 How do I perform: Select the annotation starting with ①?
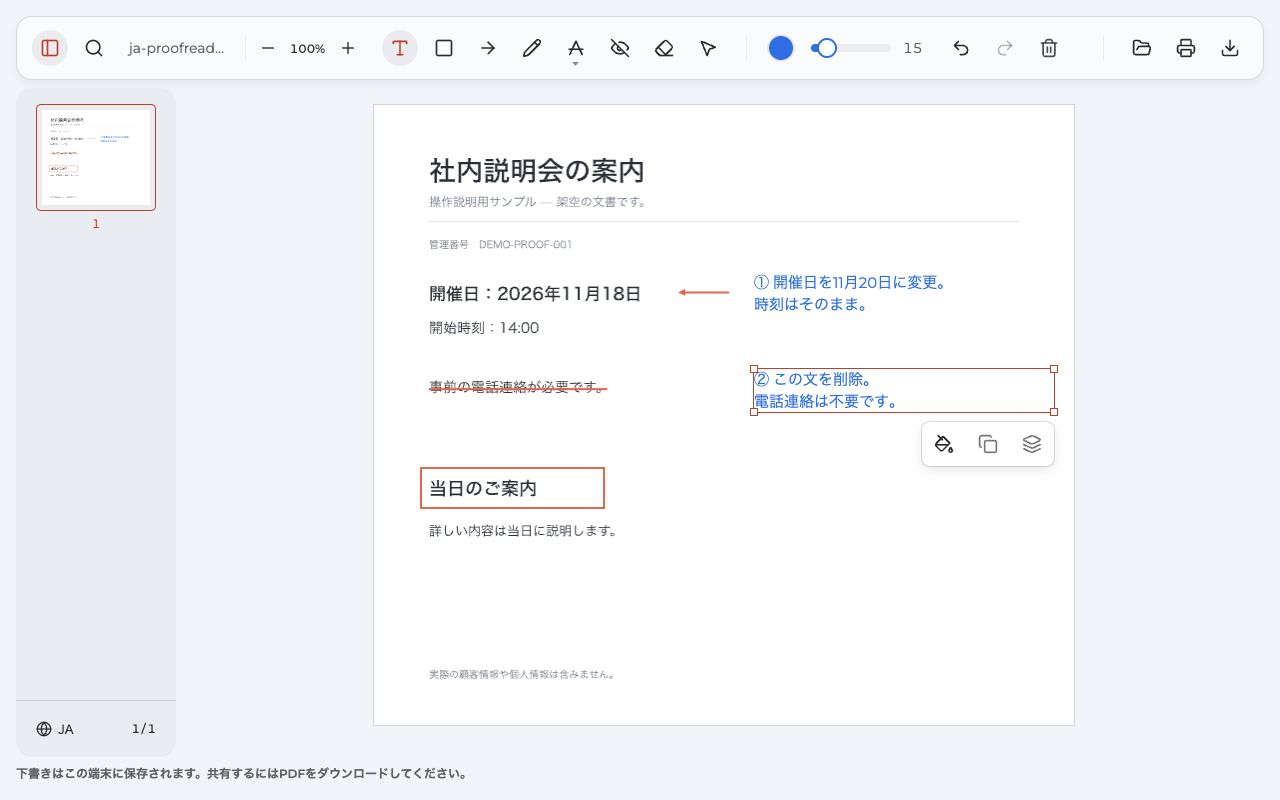[x=850, y=293]
